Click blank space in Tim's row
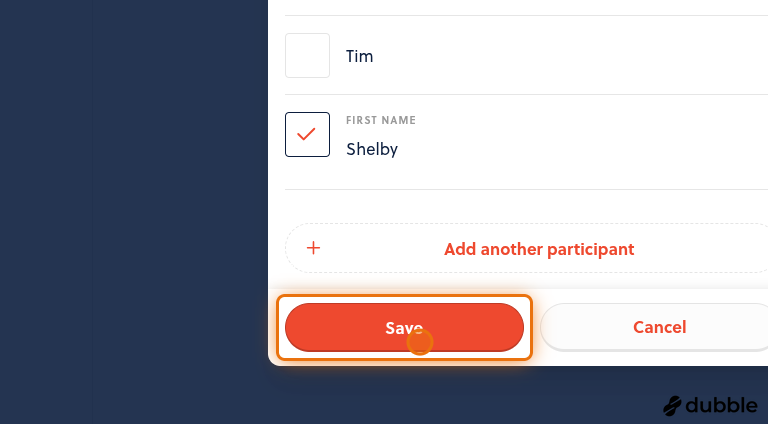Viewport: 768px width, 424px height. (x=563, y=56)
